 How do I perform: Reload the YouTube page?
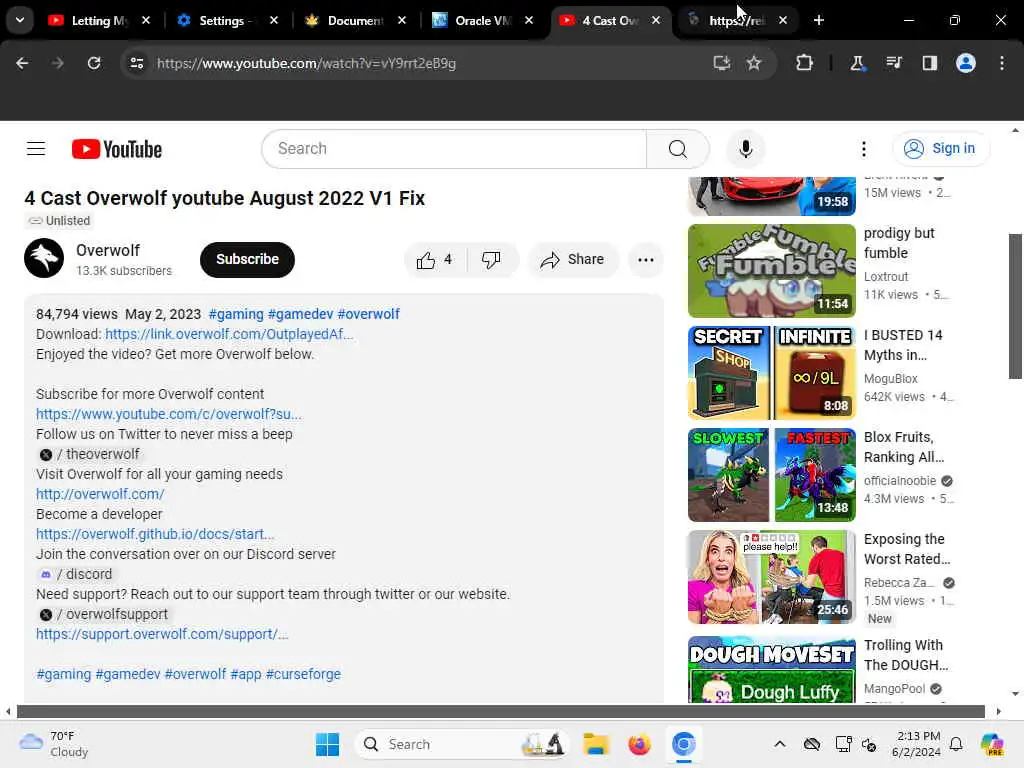pos(94,63)
